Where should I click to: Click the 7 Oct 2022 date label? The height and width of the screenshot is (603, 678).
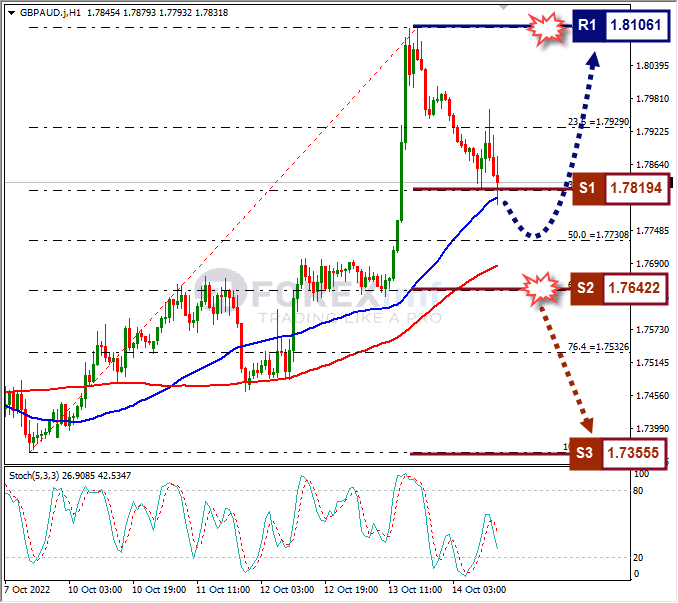coord(26,590)
